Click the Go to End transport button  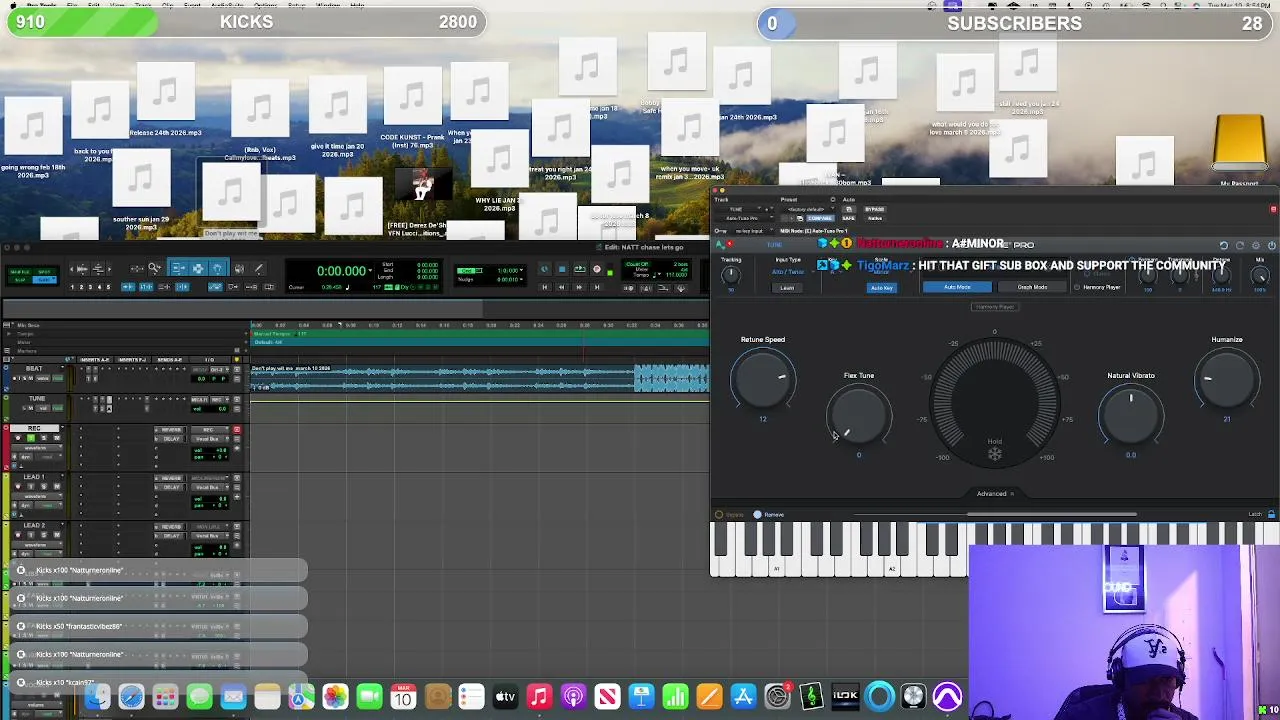pyautogui.click(x=597, y=287)
